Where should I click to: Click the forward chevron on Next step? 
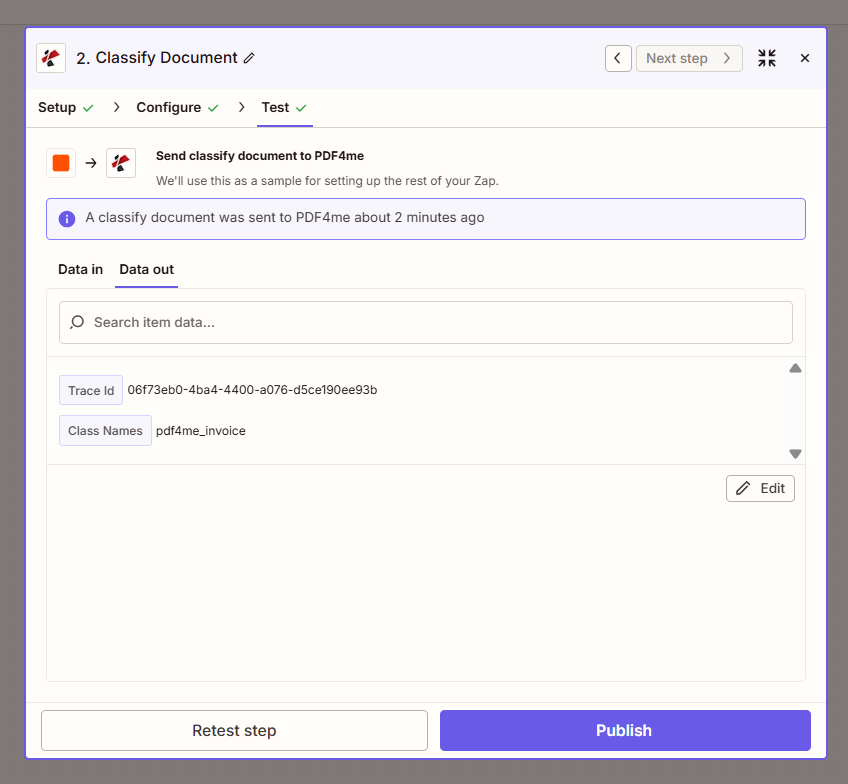(727, 58)
